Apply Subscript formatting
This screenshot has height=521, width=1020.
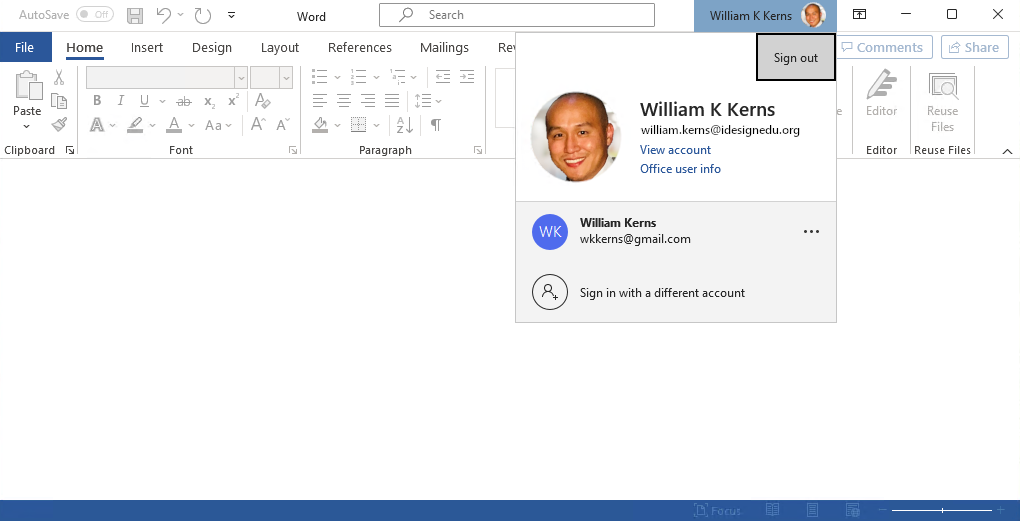click(x=209, y=101)
